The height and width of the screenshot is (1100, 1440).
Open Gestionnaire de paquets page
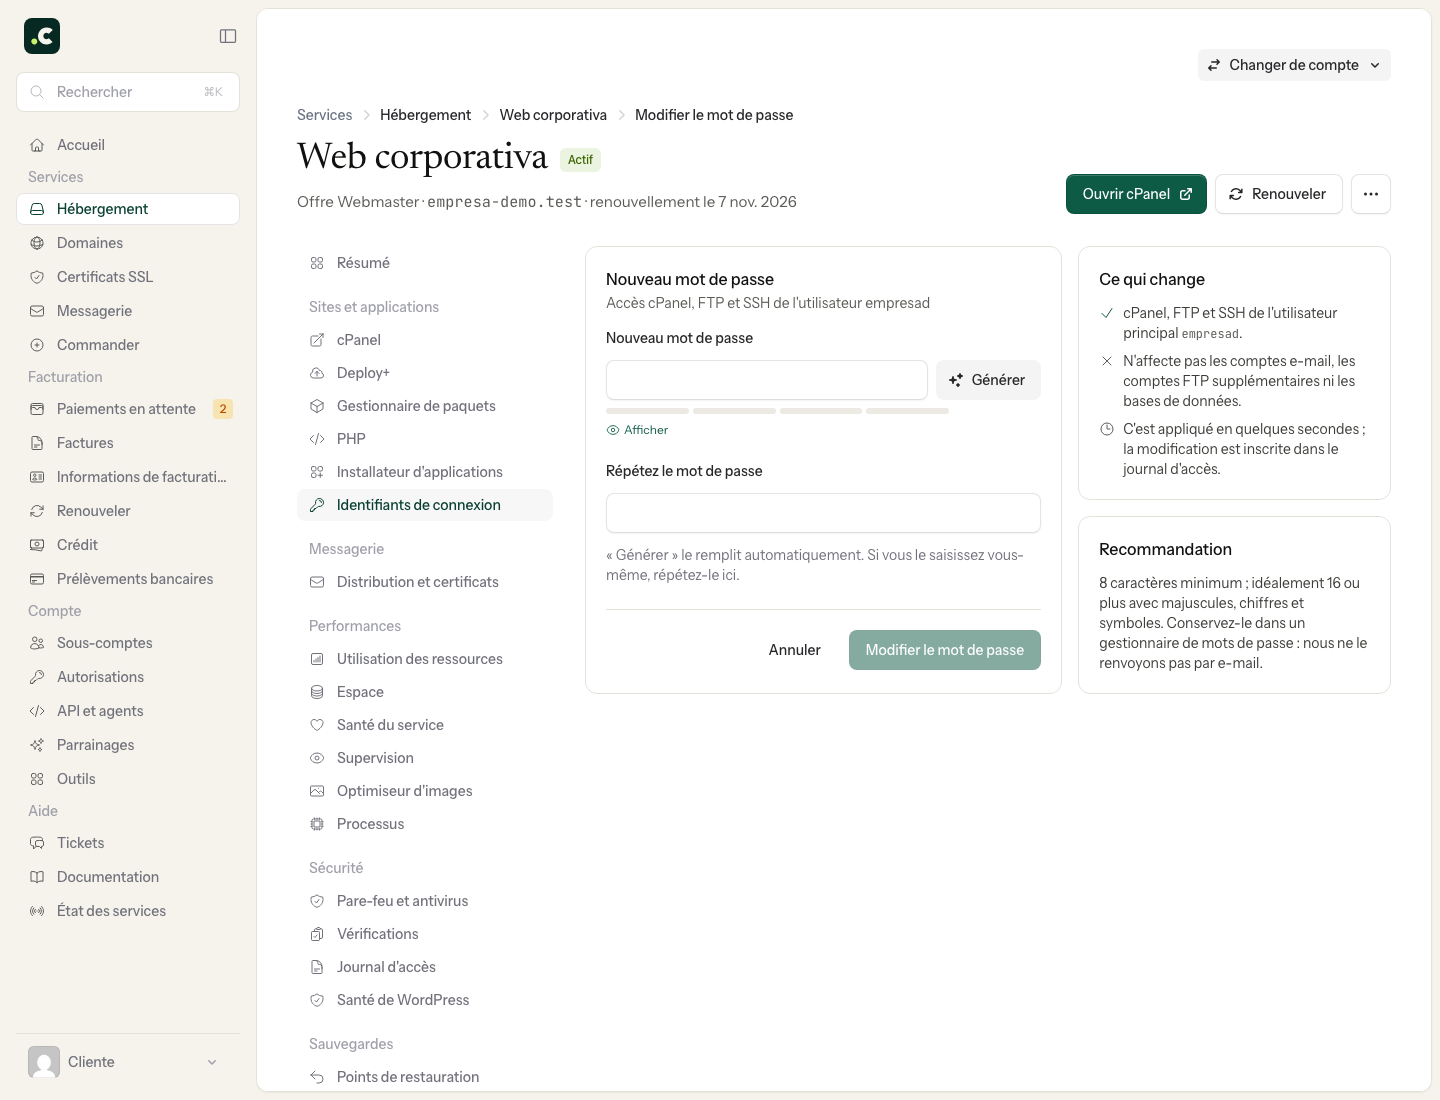tap(425, 406)
